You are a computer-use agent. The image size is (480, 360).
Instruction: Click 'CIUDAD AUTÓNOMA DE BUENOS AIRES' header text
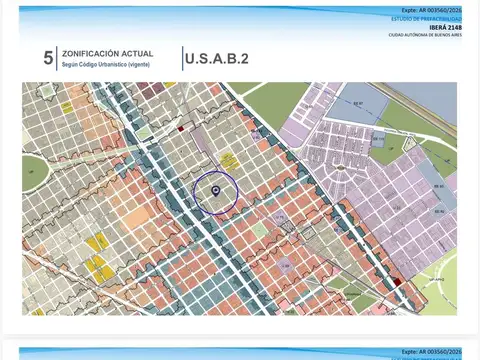click(x=425, y=35)
